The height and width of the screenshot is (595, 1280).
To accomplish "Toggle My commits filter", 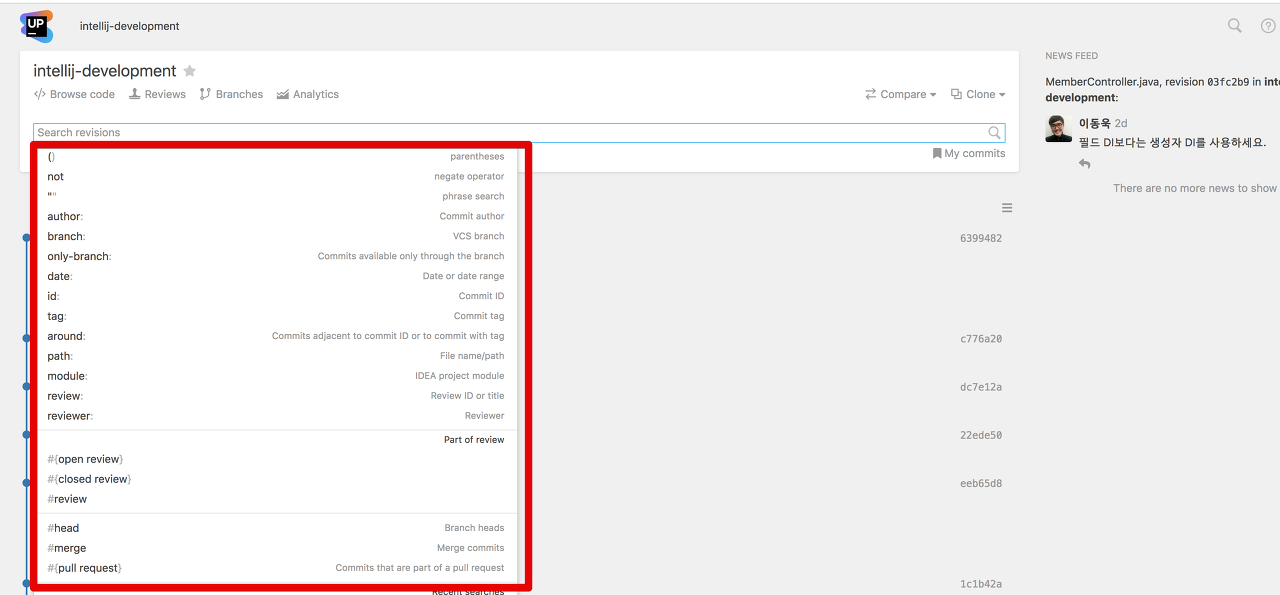I will [x=969, y=153].
